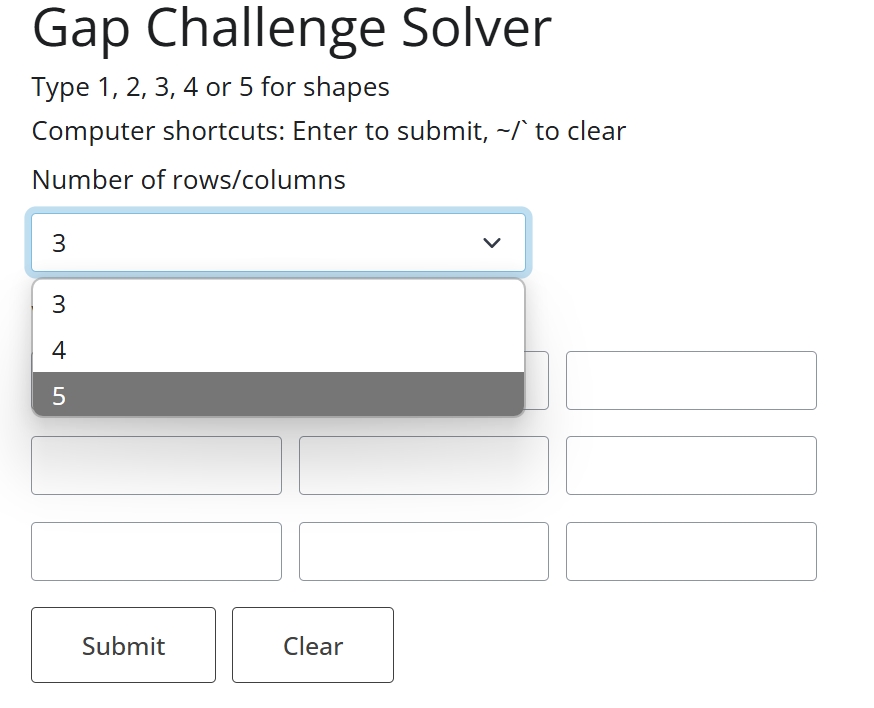Click the center grid input cell
This screenshot has height=708, width=874.
click(423, 465)
